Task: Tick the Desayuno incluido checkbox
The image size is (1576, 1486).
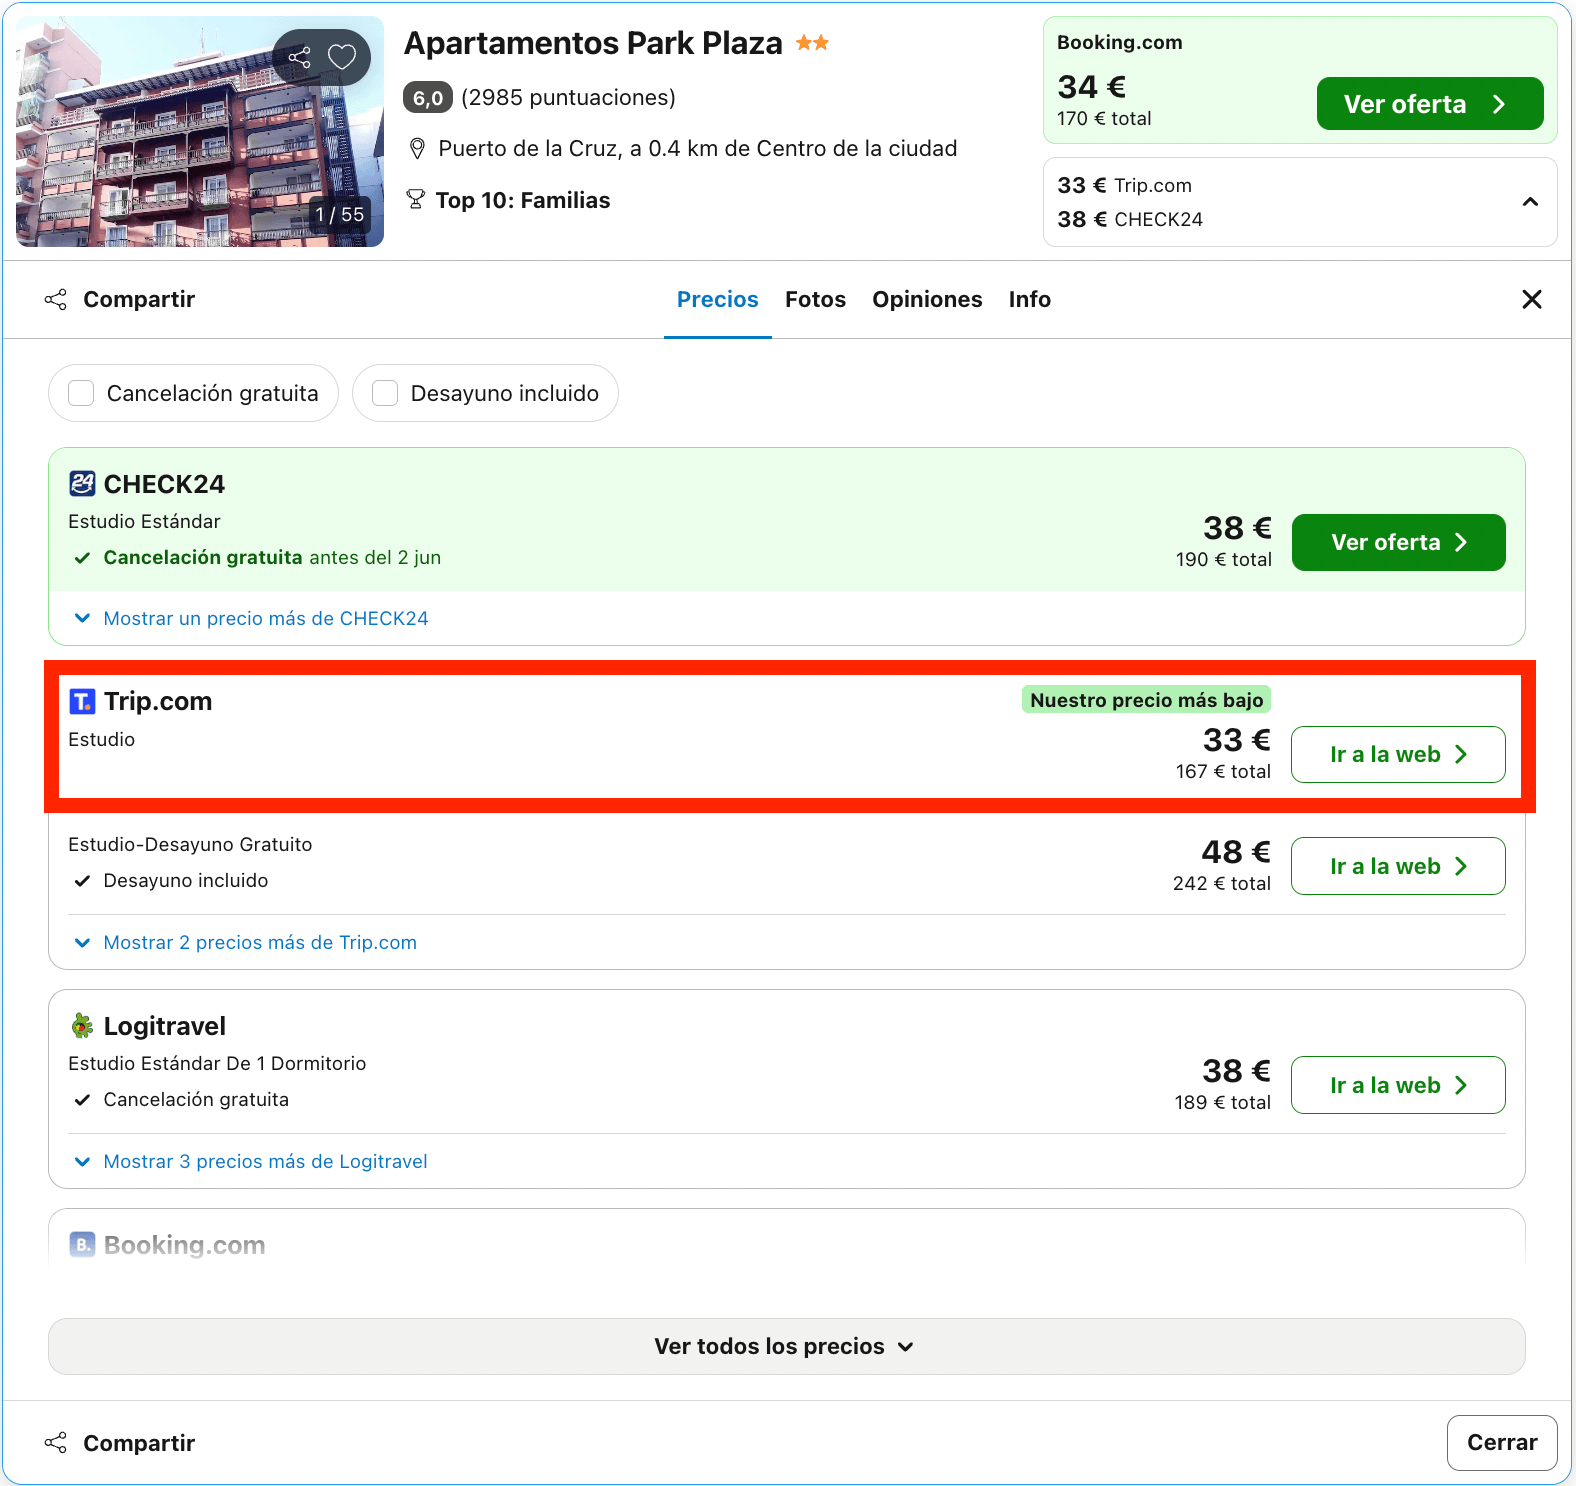Action: pyautogui.click(x=385, y=393)
